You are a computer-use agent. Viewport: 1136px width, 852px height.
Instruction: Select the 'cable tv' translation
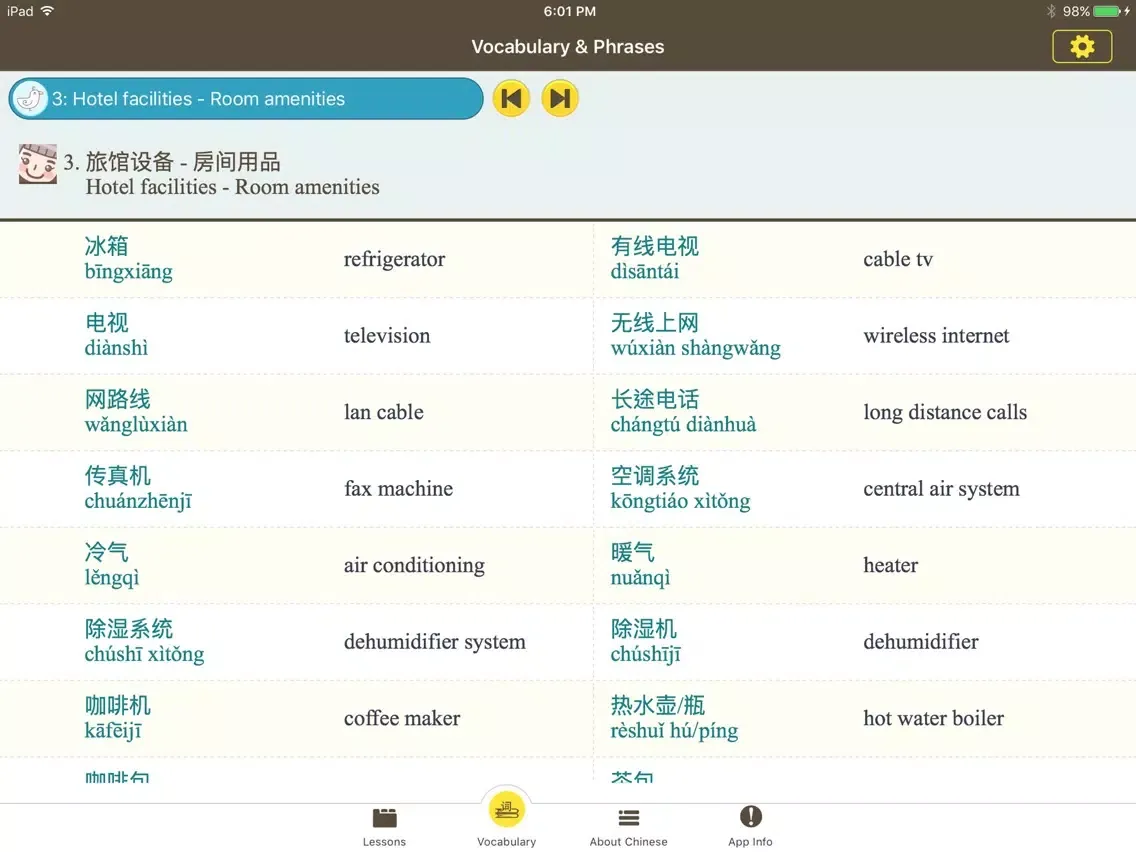[x=898, y=259]
